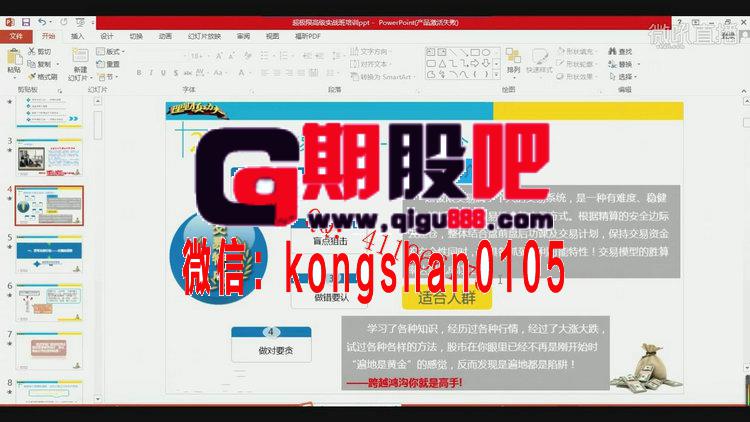Image resolution: width=750 pixels, height=422 pixels.
Task: Expand the shapes gallery More arrow
Action: pyautogui.click(x=496, y=75)
